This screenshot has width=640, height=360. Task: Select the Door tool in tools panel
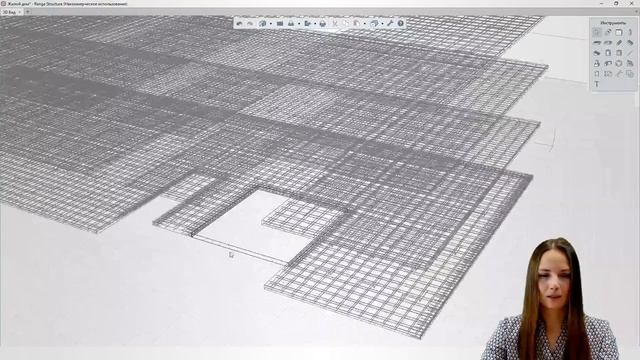[608, 53]
